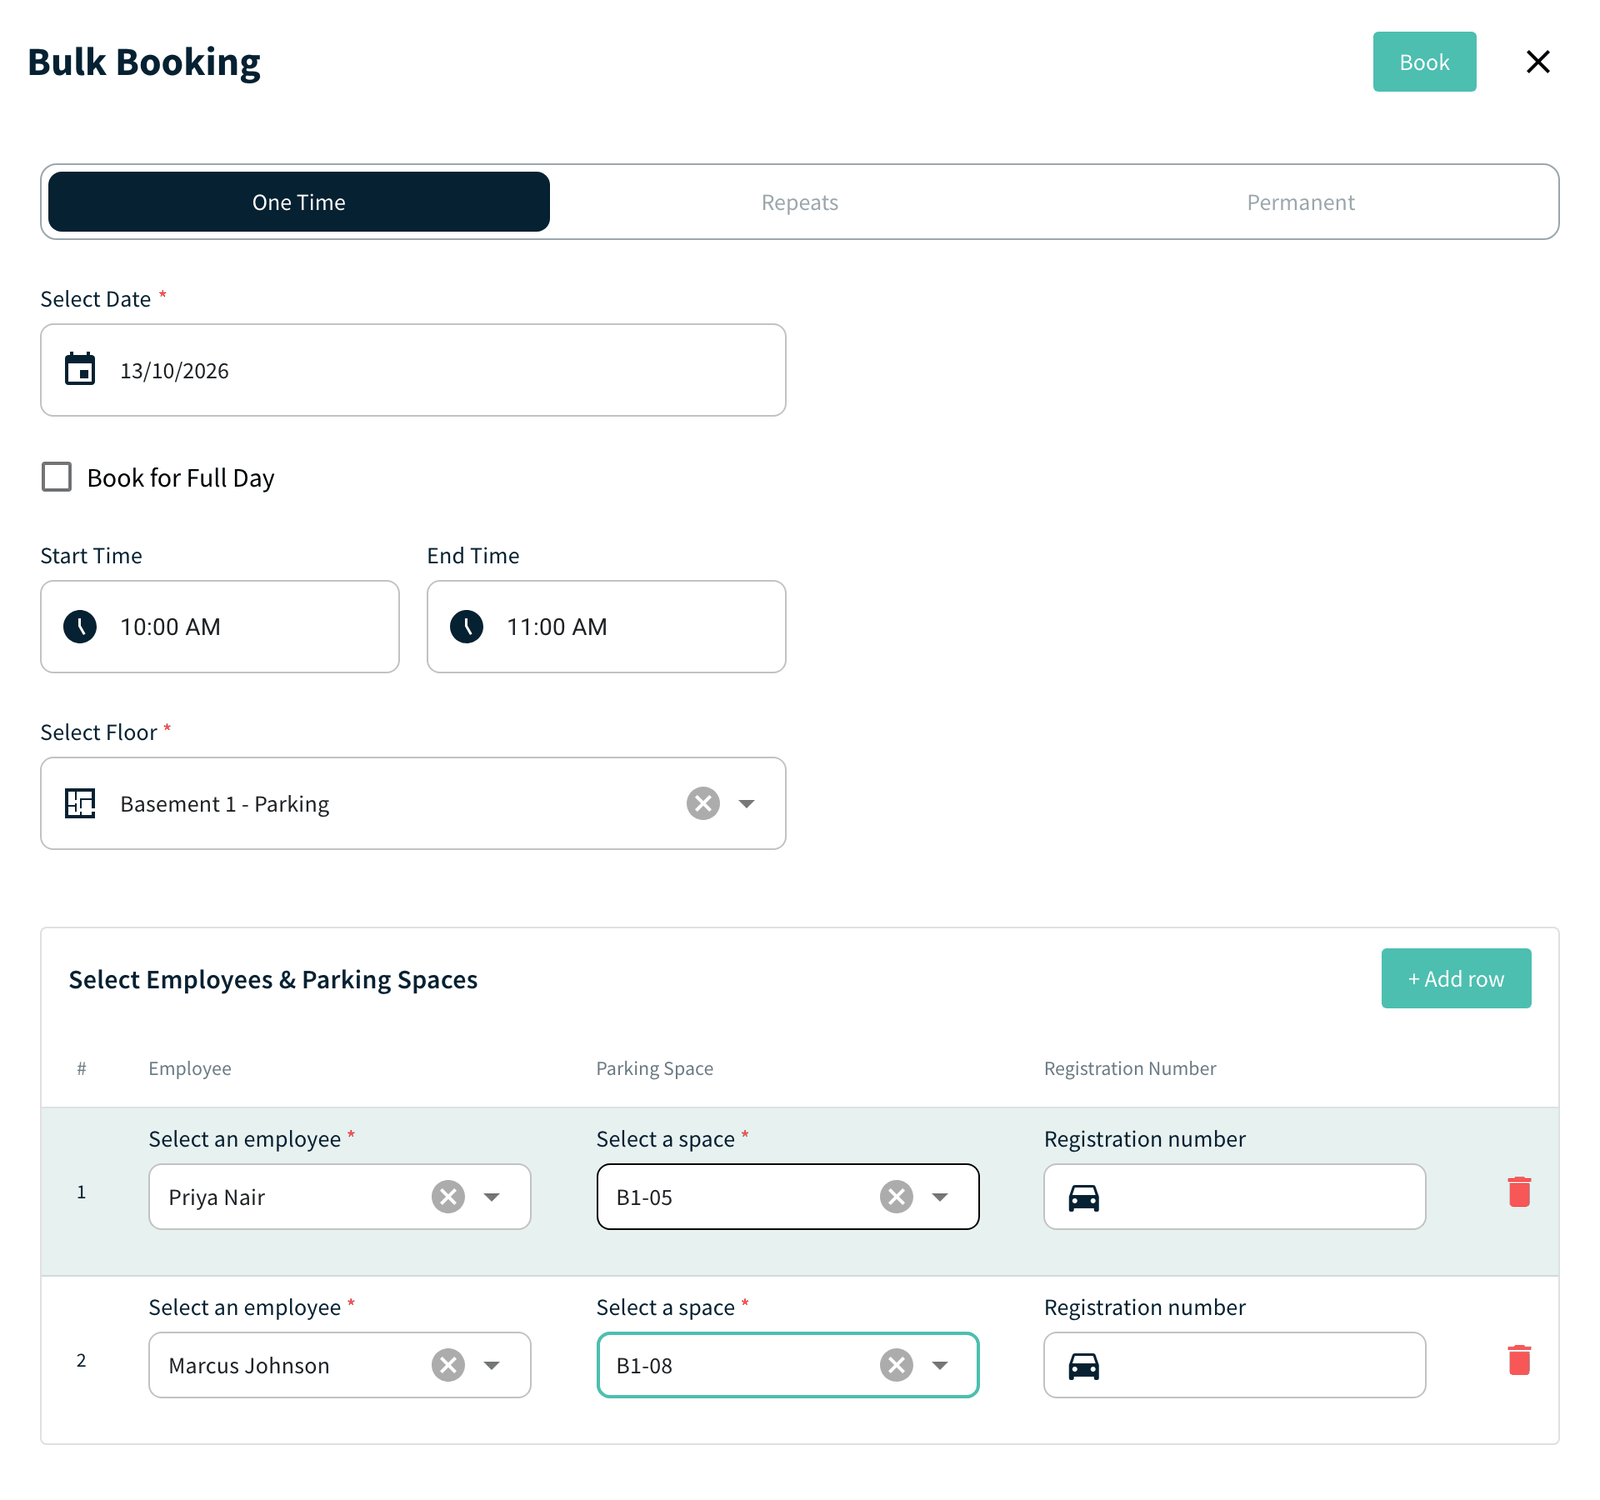1600x1500 pixels.
Task: Switch to the Permanent tab
Action: (x=1300, y=202)
